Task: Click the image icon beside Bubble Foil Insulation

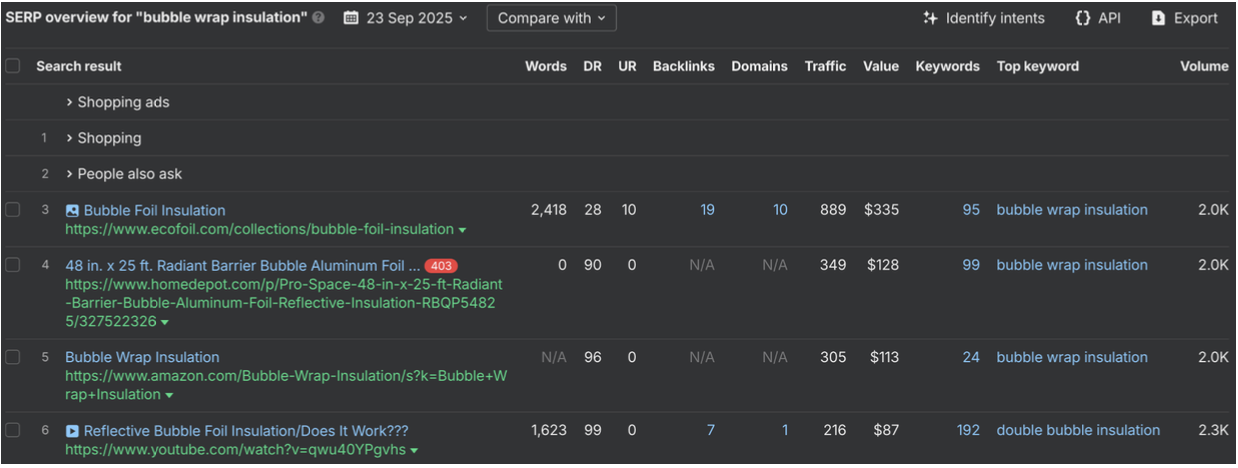Action: pos(72,211)
